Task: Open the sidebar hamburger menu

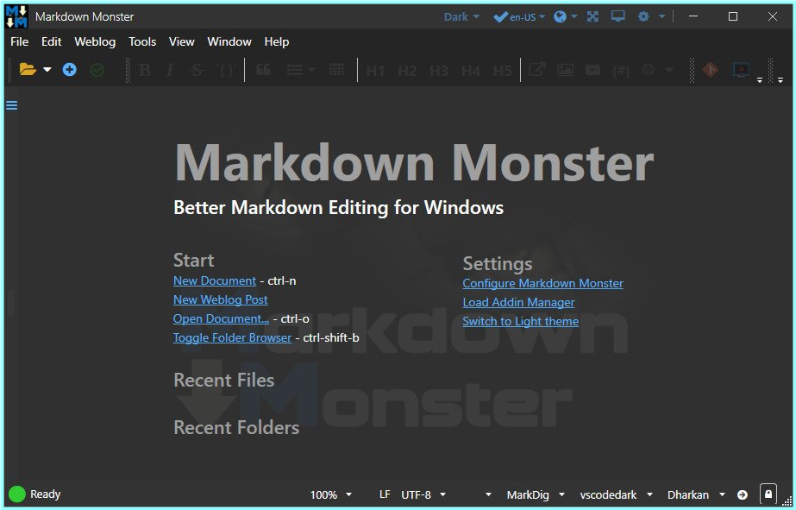Action: [x=12, y=105]
